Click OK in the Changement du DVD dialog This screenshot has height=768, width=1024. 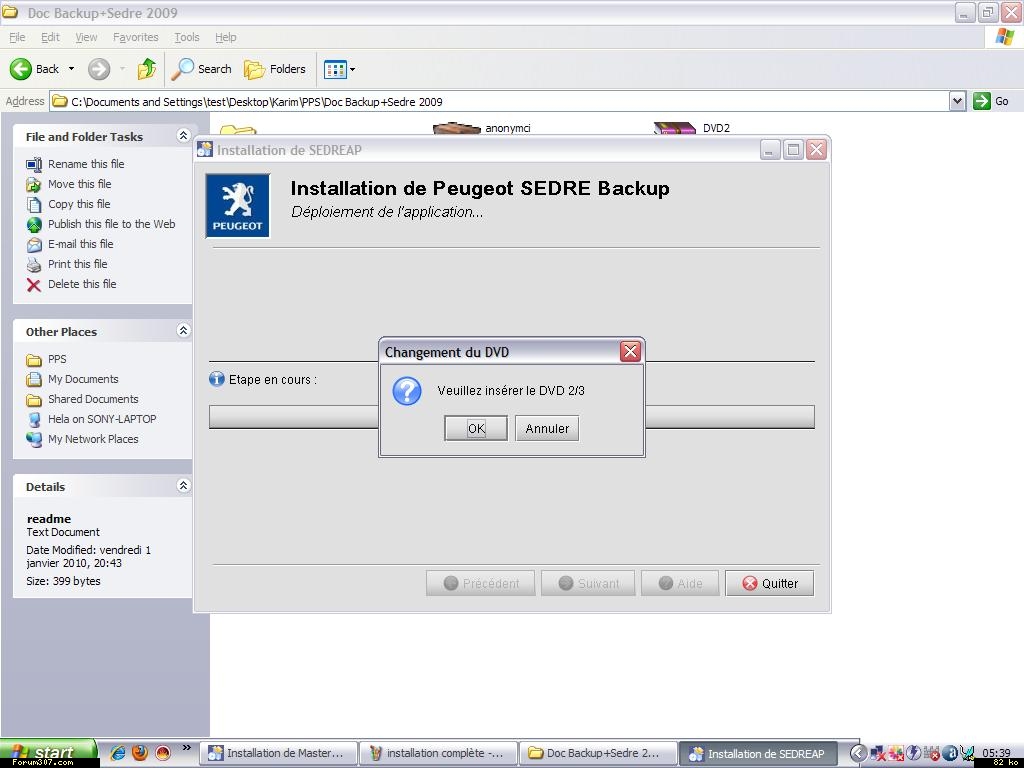(476, 428)
